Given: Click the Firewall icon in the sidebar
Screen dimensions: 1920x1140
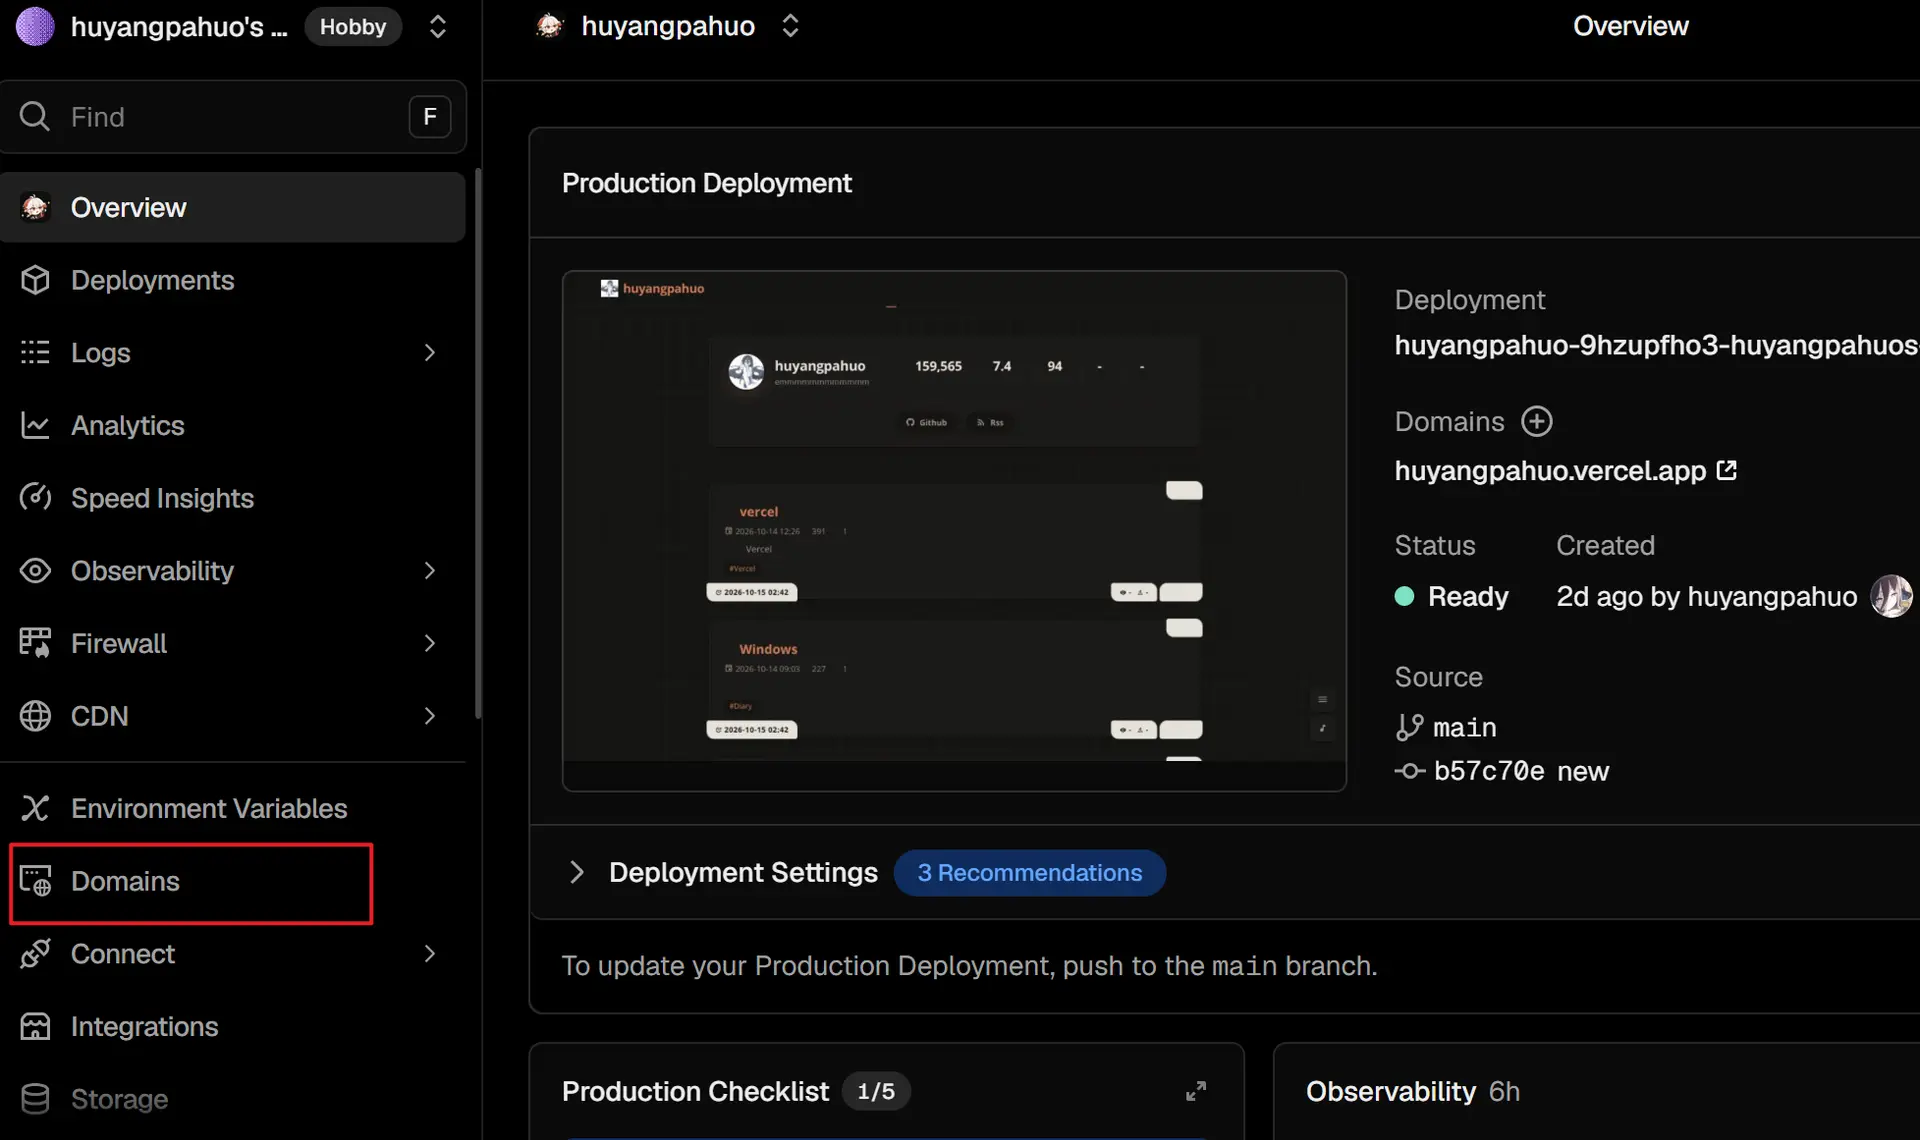Looking at the screenshot, I should tap(35, 643).
